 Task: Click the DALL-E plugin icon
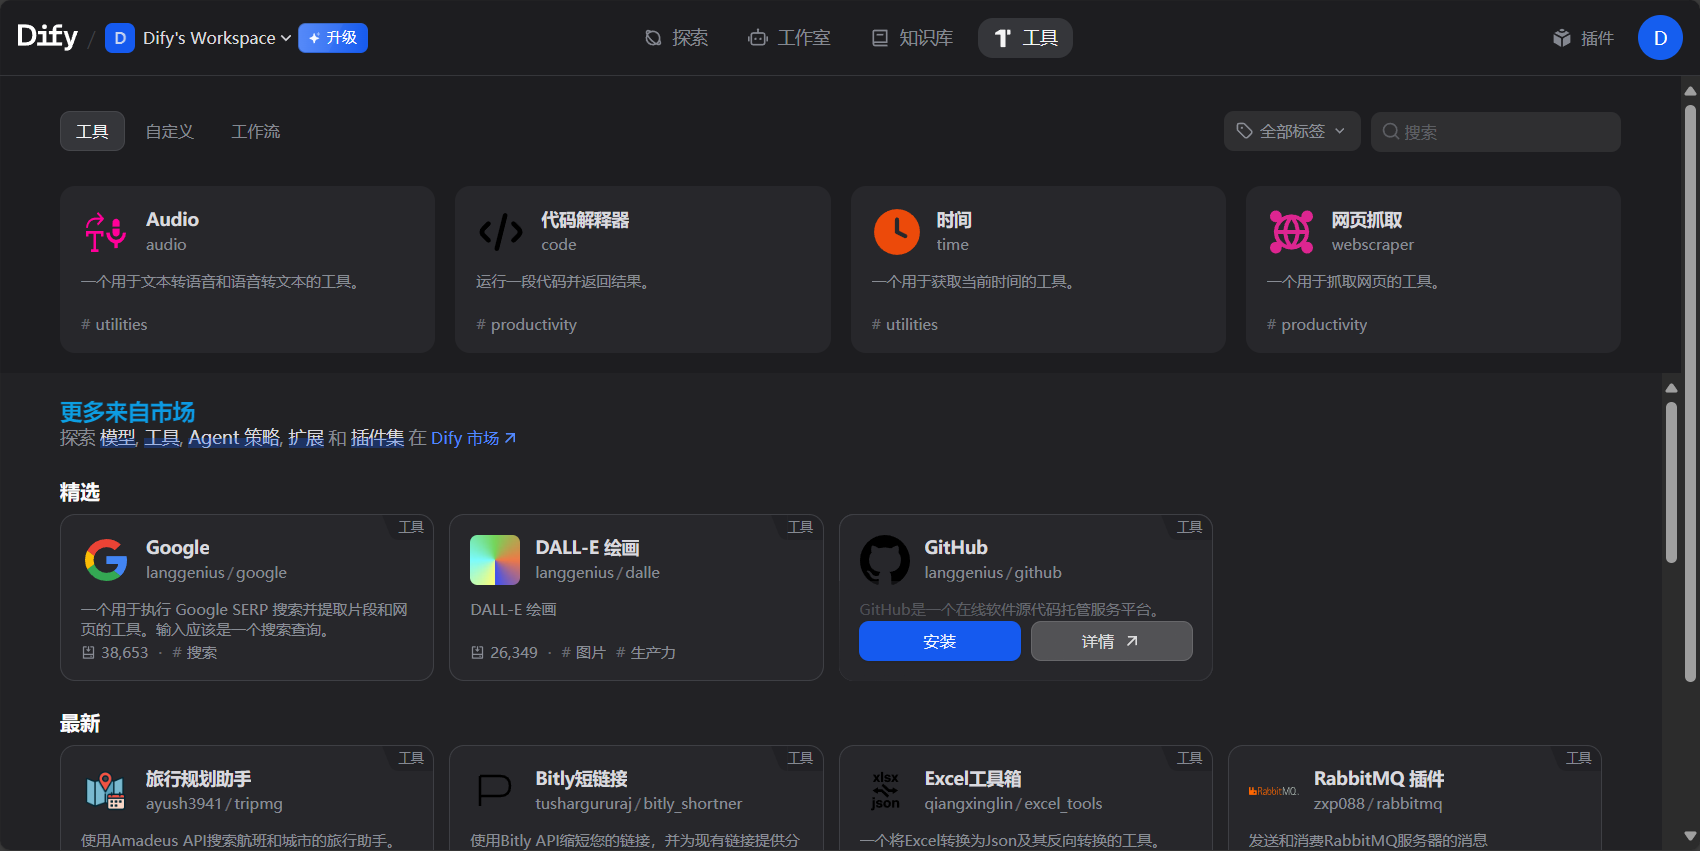pos(495,560)
